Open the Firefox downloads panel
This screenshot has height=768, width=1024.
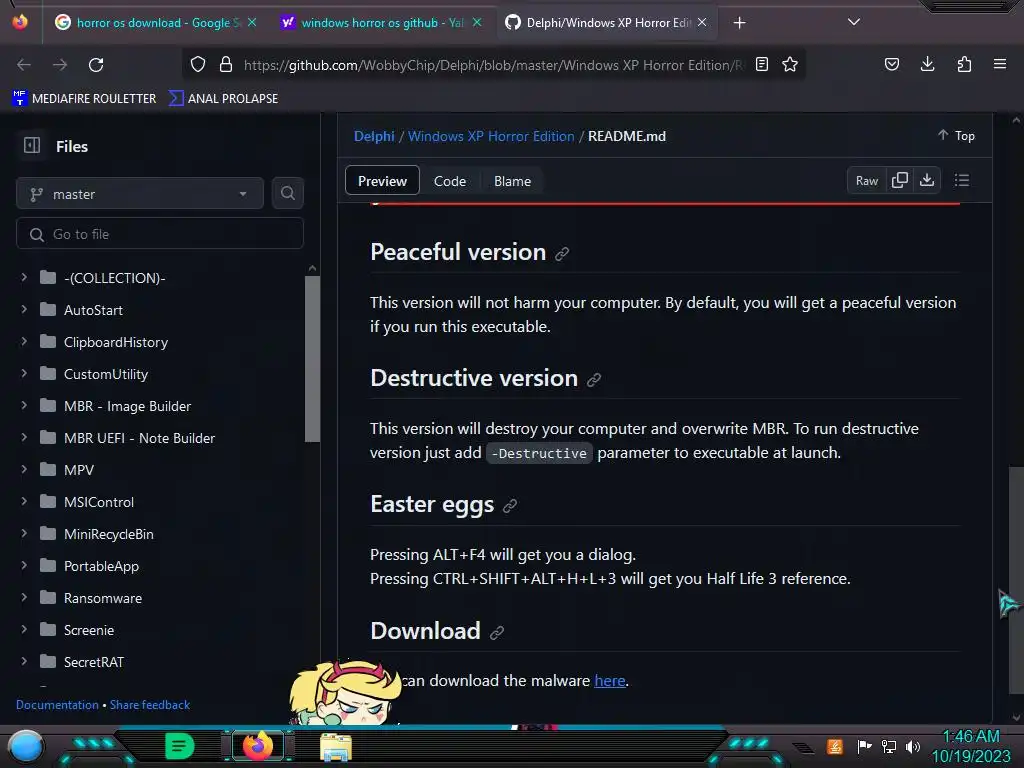coord(927,64)
